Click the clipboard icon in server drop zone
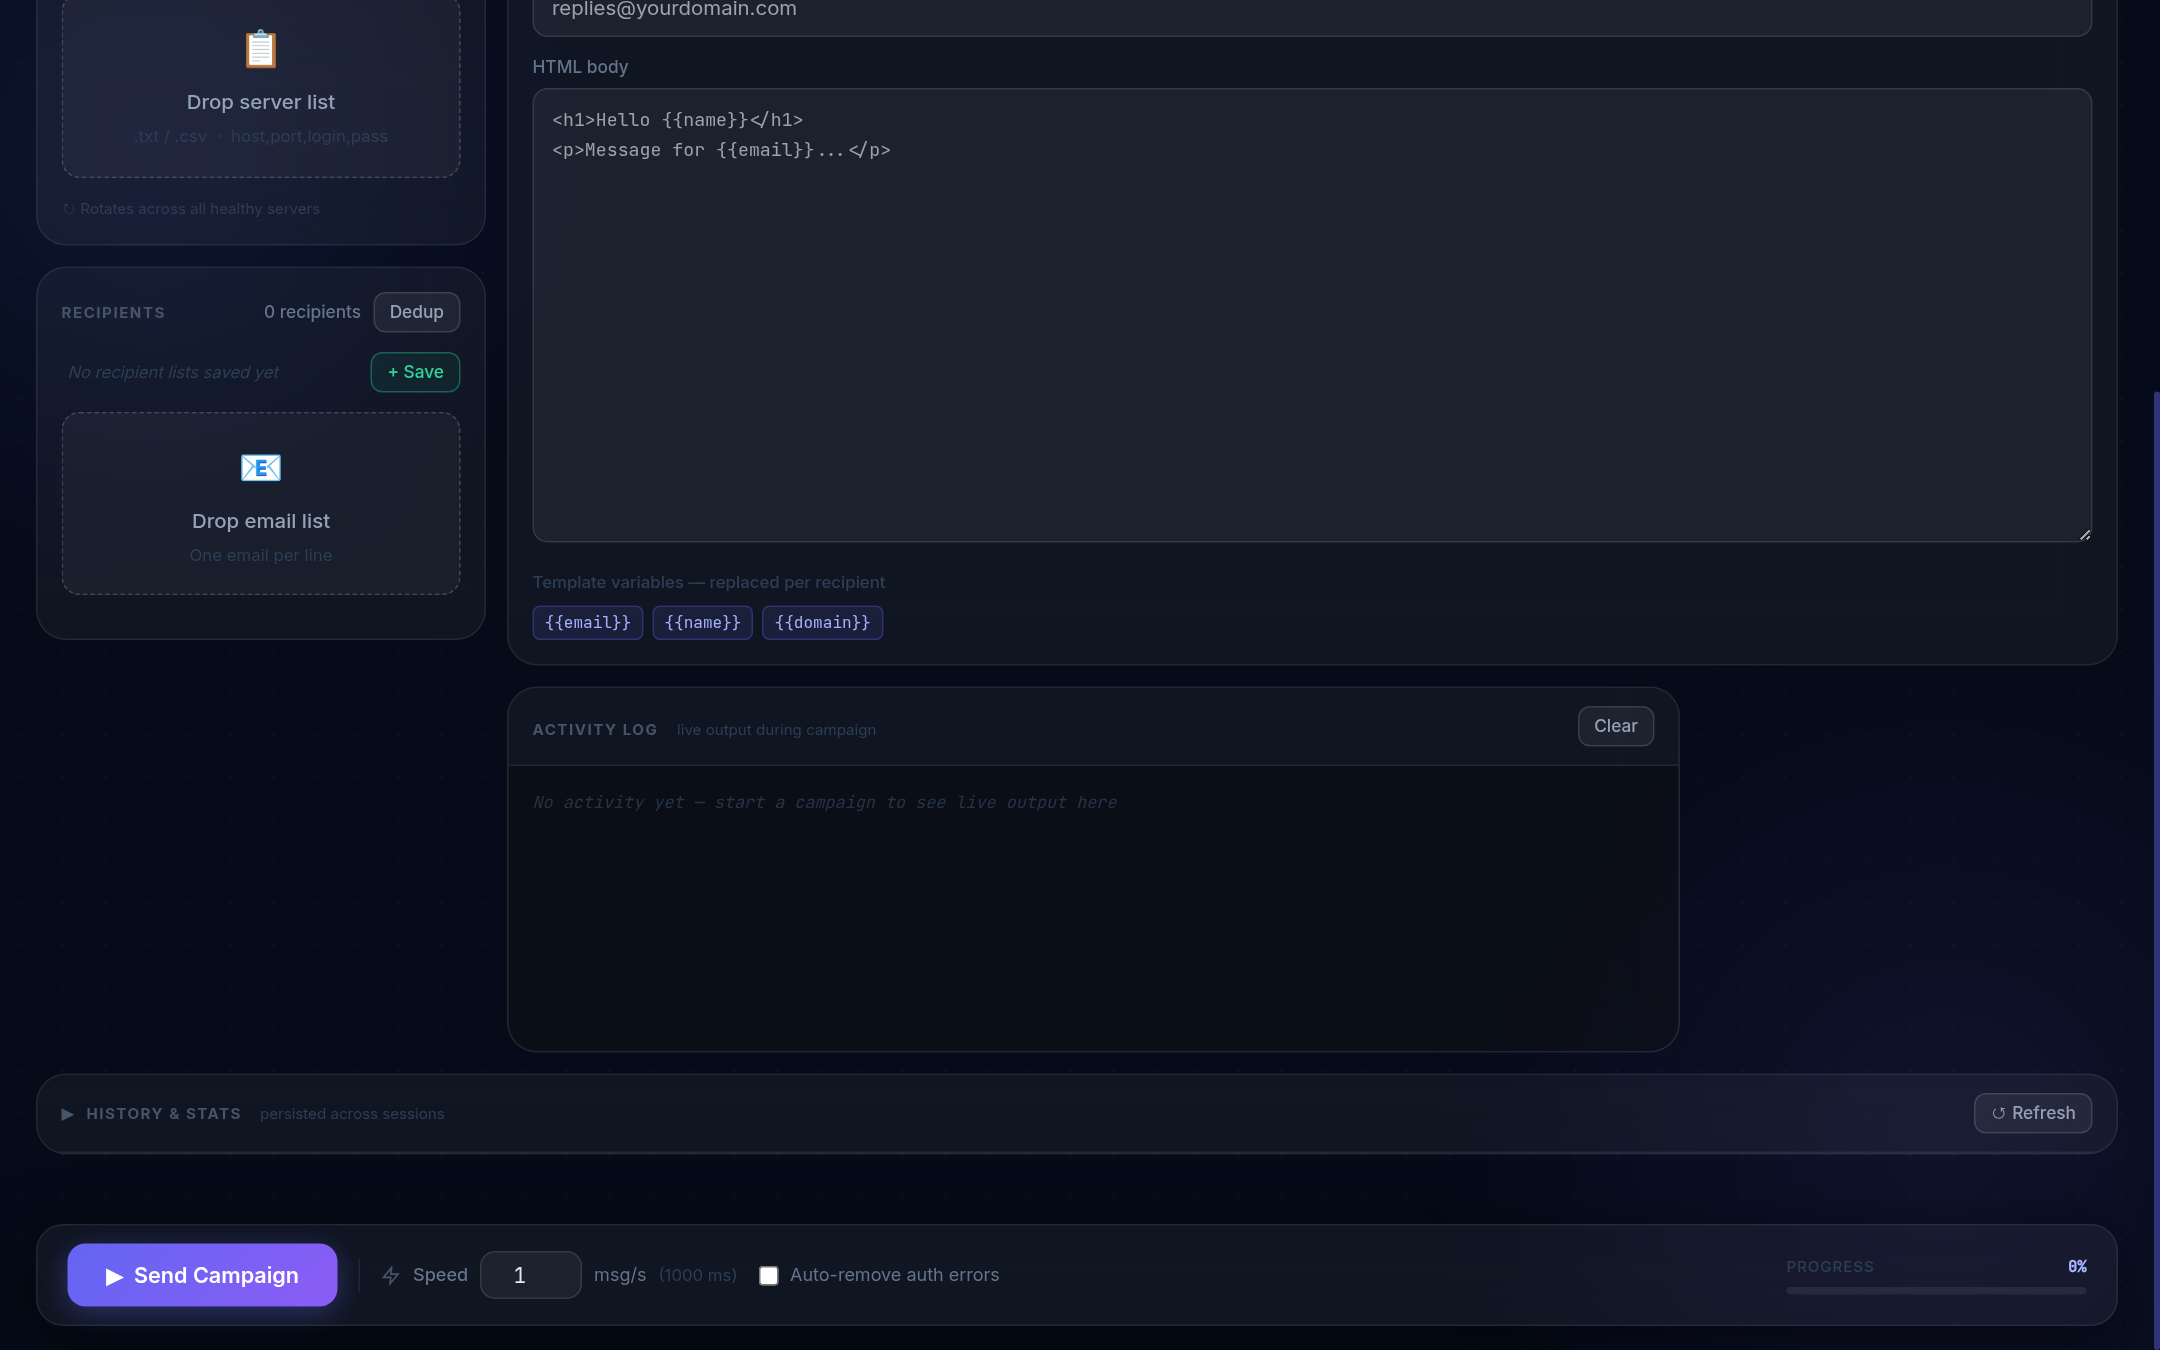Viewport: 2160px width, 1350px height. 261,49
